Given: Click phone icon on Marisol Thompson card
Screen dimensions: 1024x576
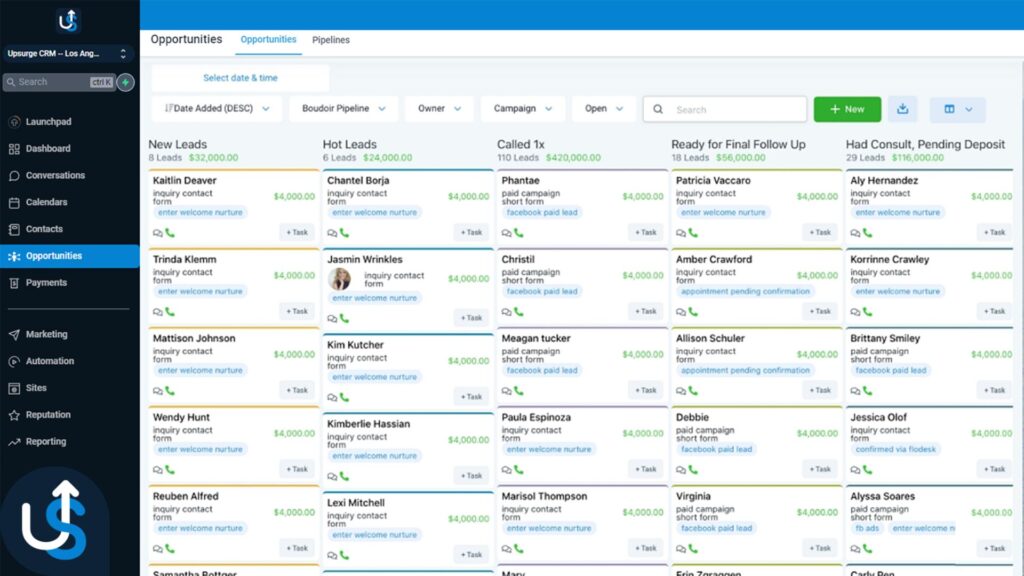Looking at the screenshot, I should coord(519,549).
